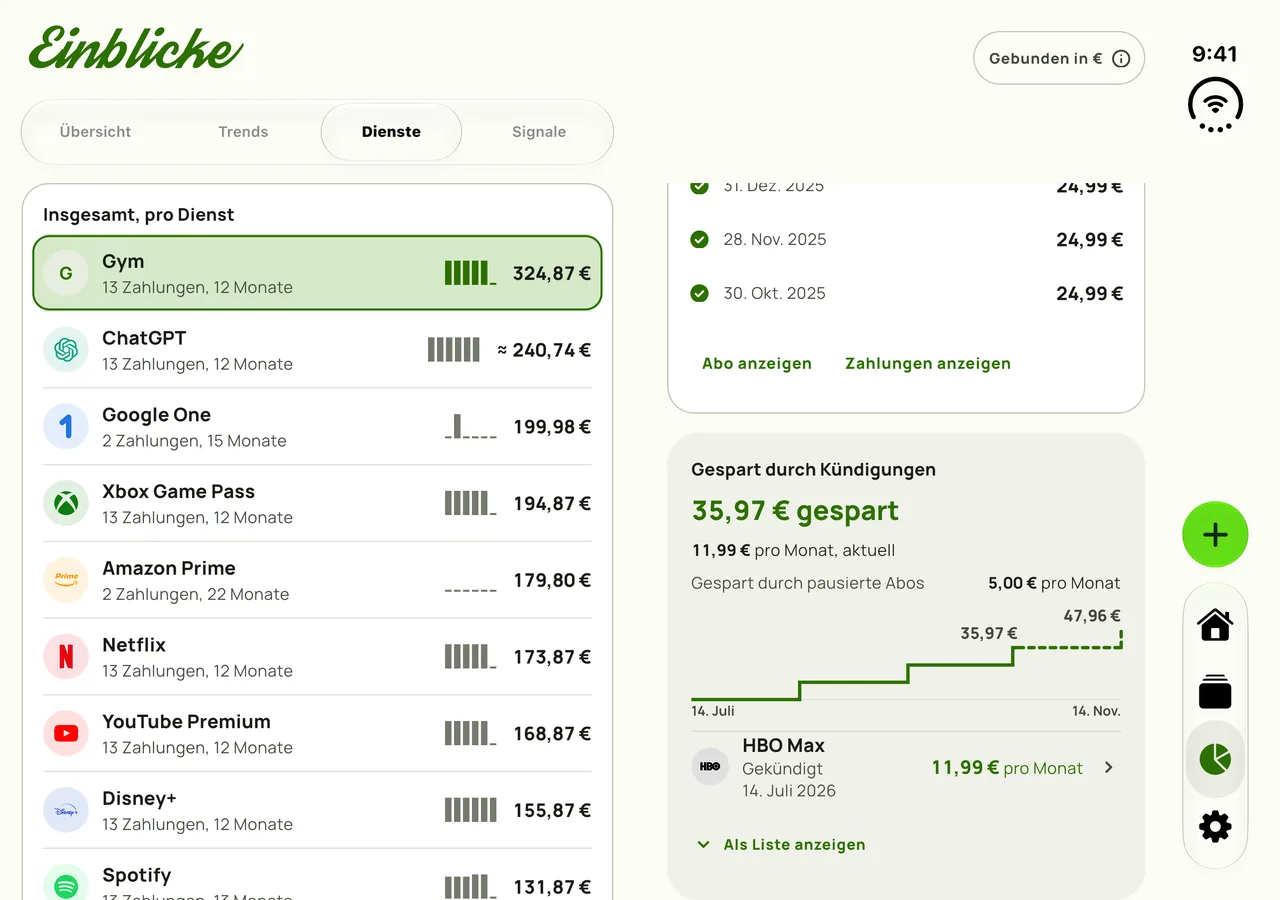1280x900 pixels.
Task: Select the Netflix row in services list
Action: (x=317, y=657)
